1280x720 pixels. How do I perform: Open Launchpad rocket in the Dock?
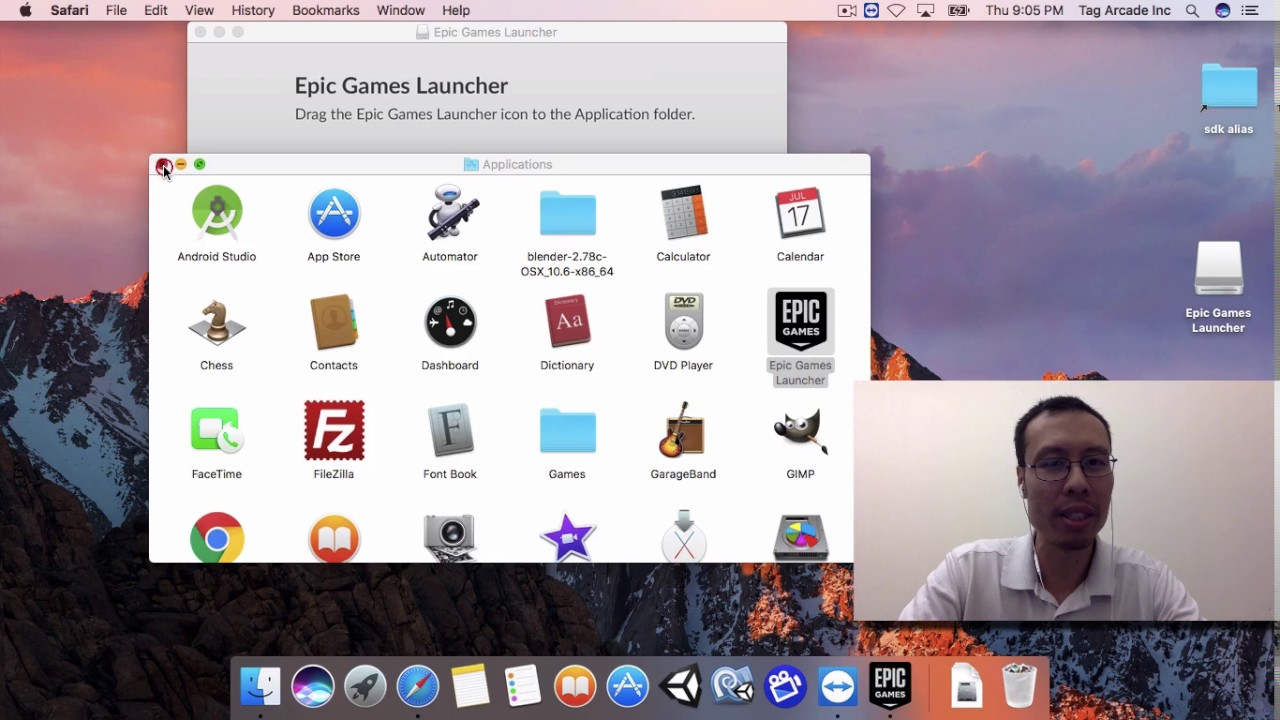pyautogui.click(x=365, y=686)
